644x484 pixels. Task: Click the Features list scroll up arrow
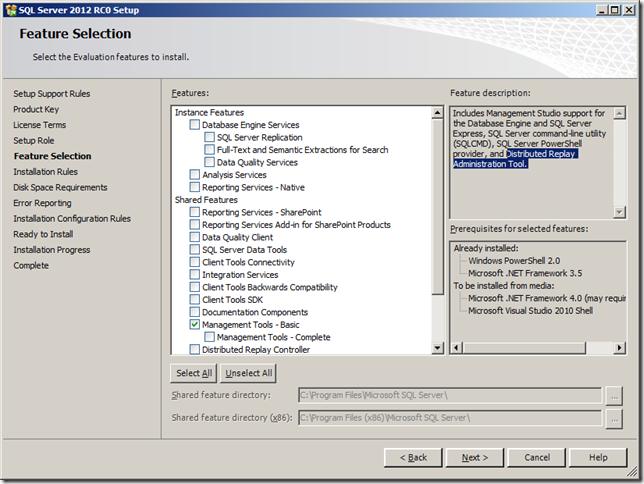coord(438,112)
